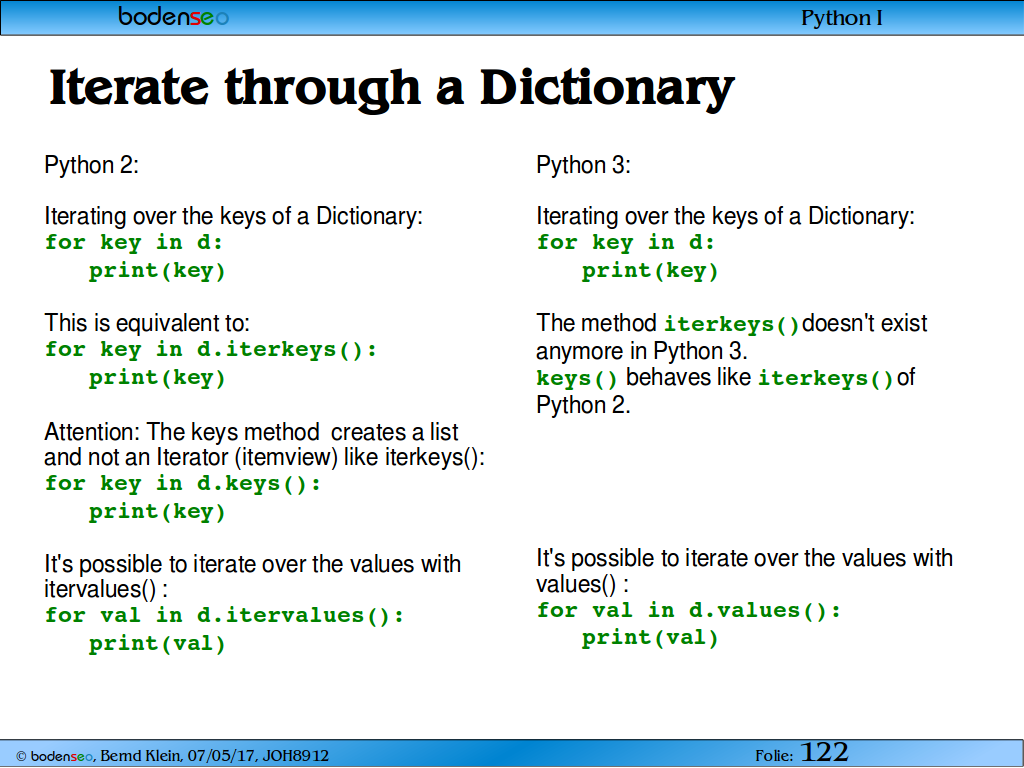Click the "values() :" text line
1024x768 pixels.
point(583,584)
